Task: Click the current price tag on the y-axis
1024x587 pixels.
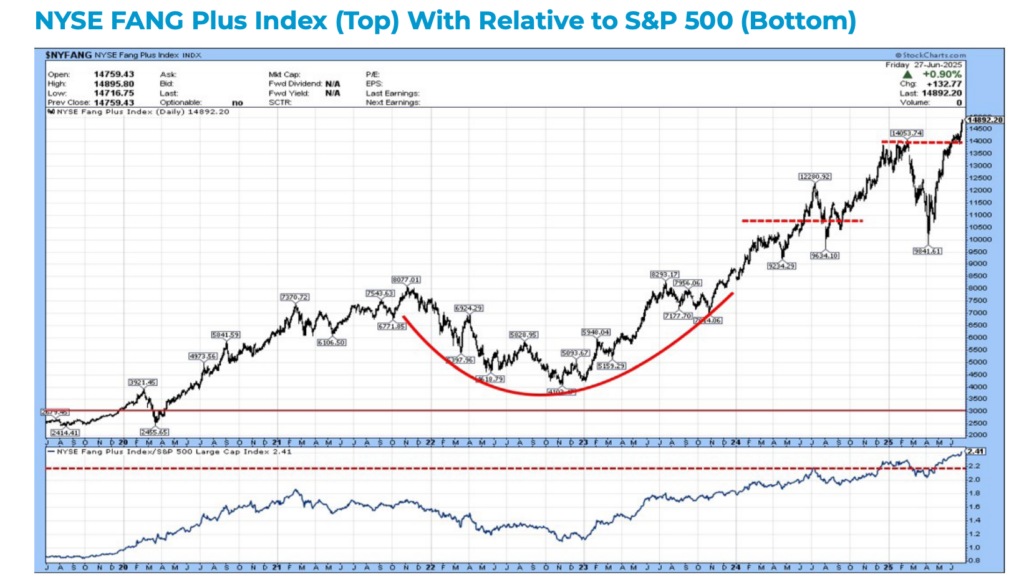Action: (985, 120)
